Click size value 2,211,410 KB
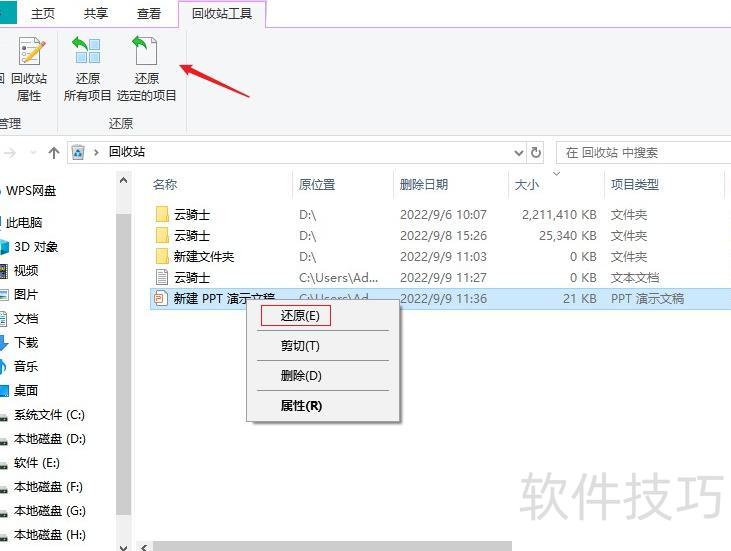The image size is (731, 551). tap(559, 214)
